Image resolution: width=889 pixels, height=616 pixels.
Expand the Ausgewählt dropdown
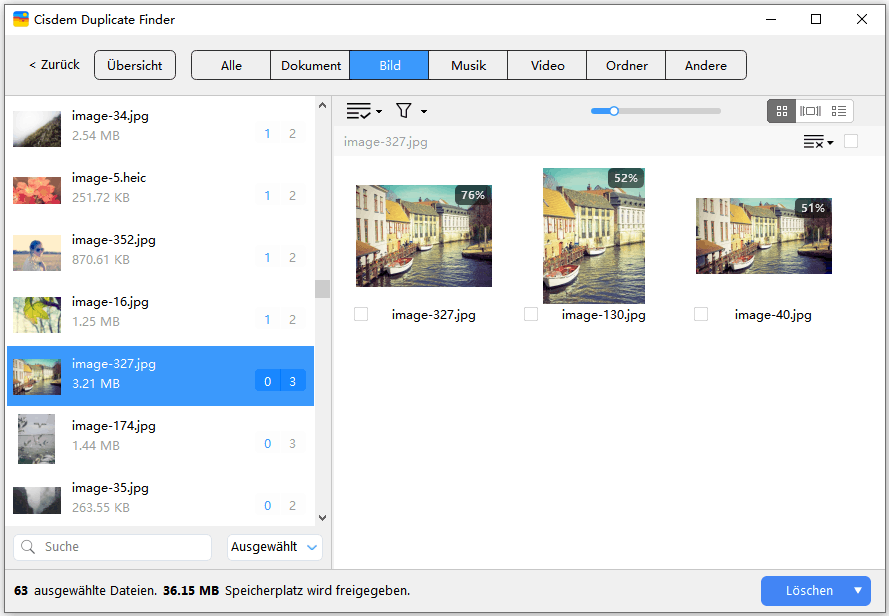coord(275,547)
